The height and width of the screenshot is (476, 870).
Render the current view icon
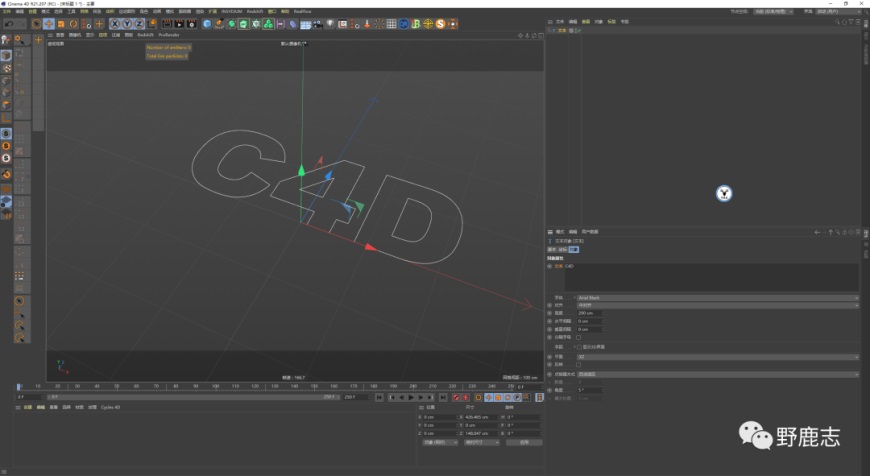[x=167, y=24]
